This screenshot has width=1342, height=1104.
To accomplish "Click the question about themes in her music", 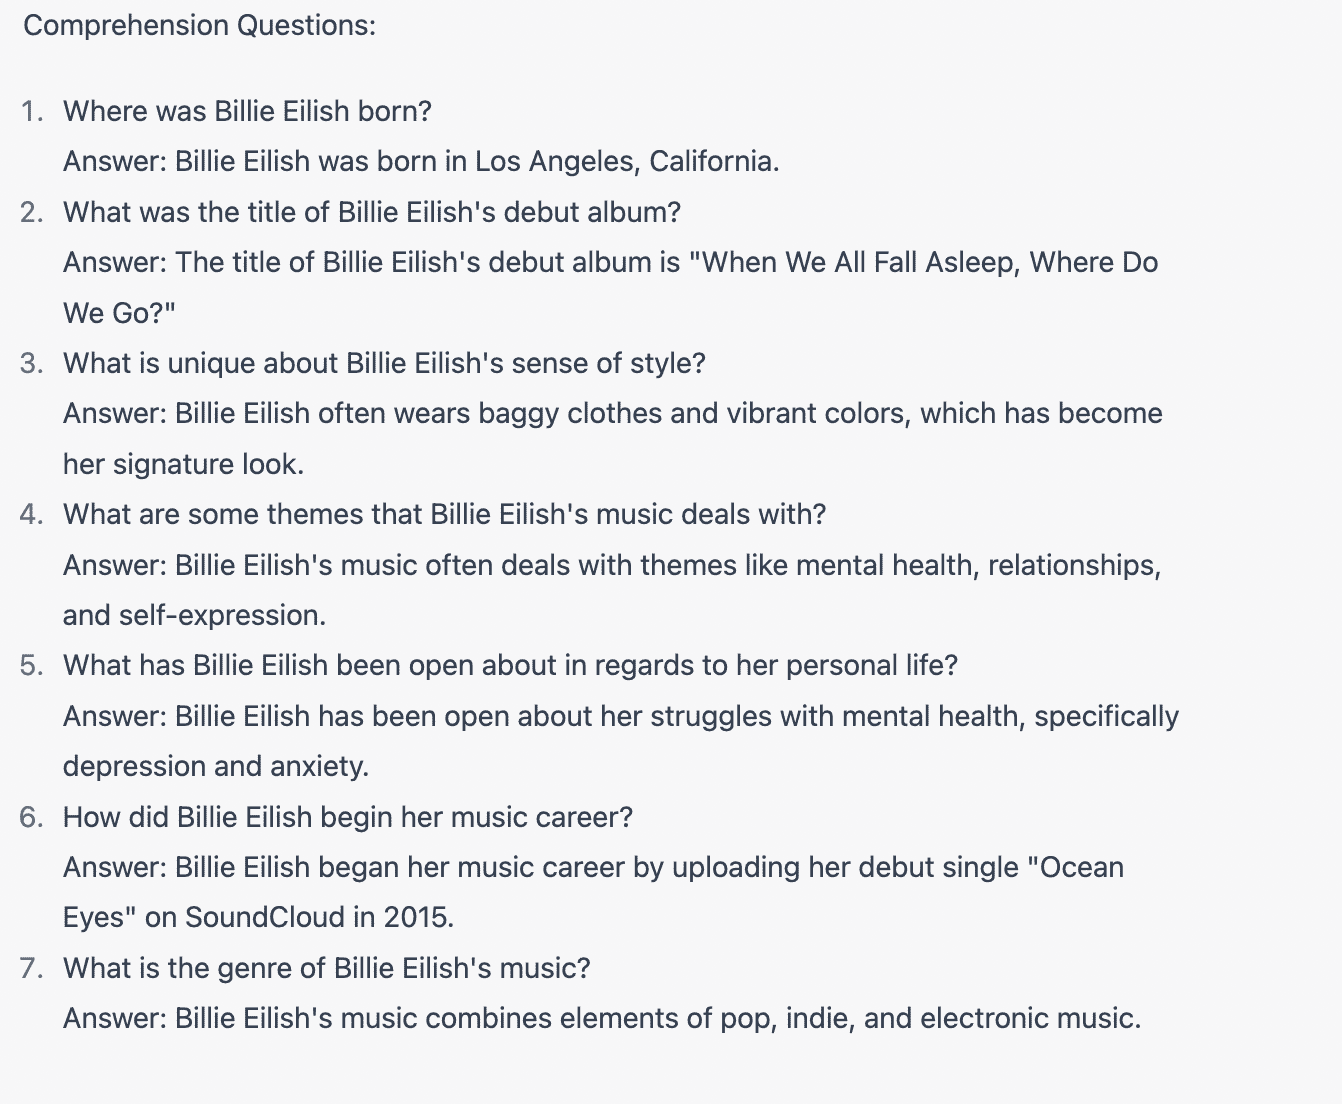I will click(444, 514).
